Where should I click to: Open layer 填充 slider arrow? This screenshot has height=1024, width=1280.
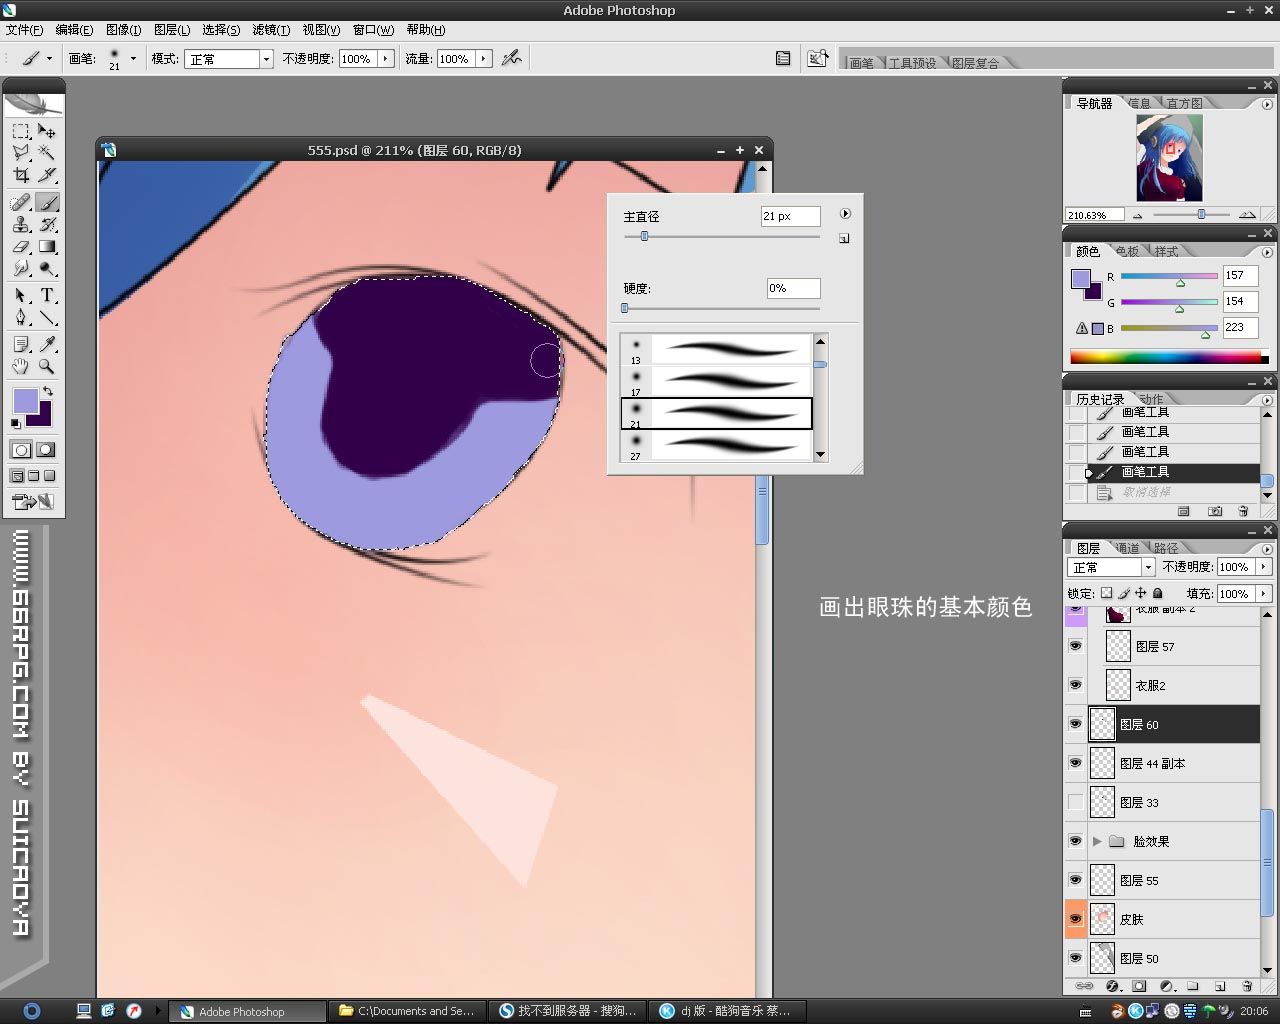pyautogui.click(x=1264, y=593)
